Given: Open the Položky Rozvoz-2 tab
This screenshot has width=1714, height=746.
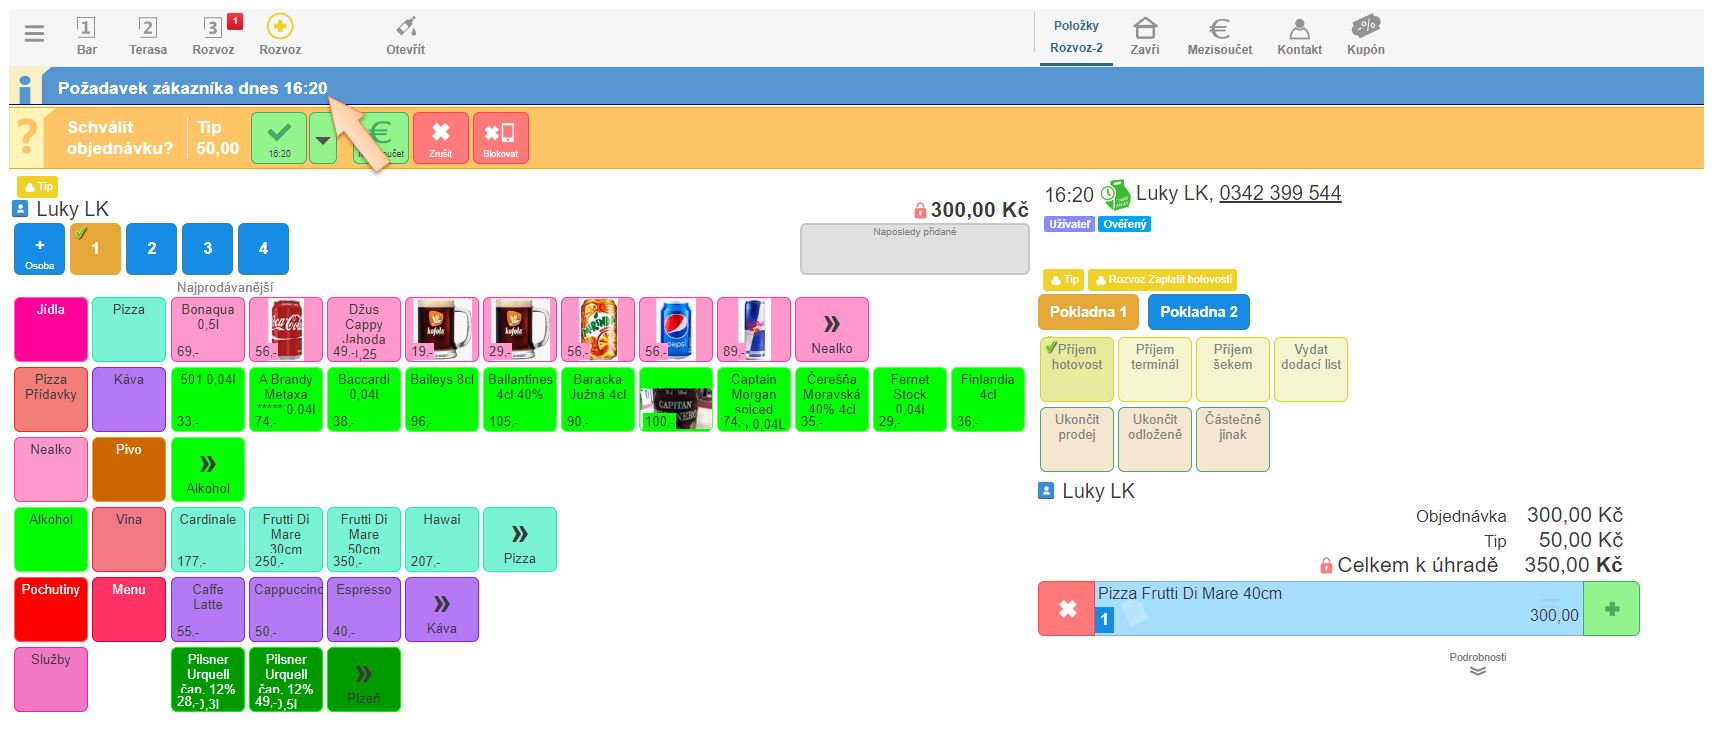Looking at the screenshot, I should (1076, 36).
